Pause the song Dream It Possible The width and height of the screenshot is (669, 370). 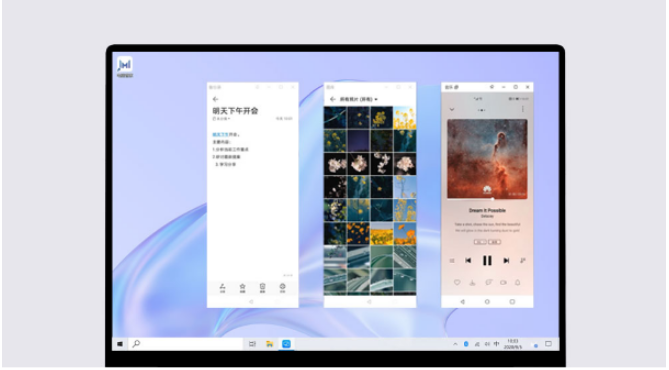(487, 260)
